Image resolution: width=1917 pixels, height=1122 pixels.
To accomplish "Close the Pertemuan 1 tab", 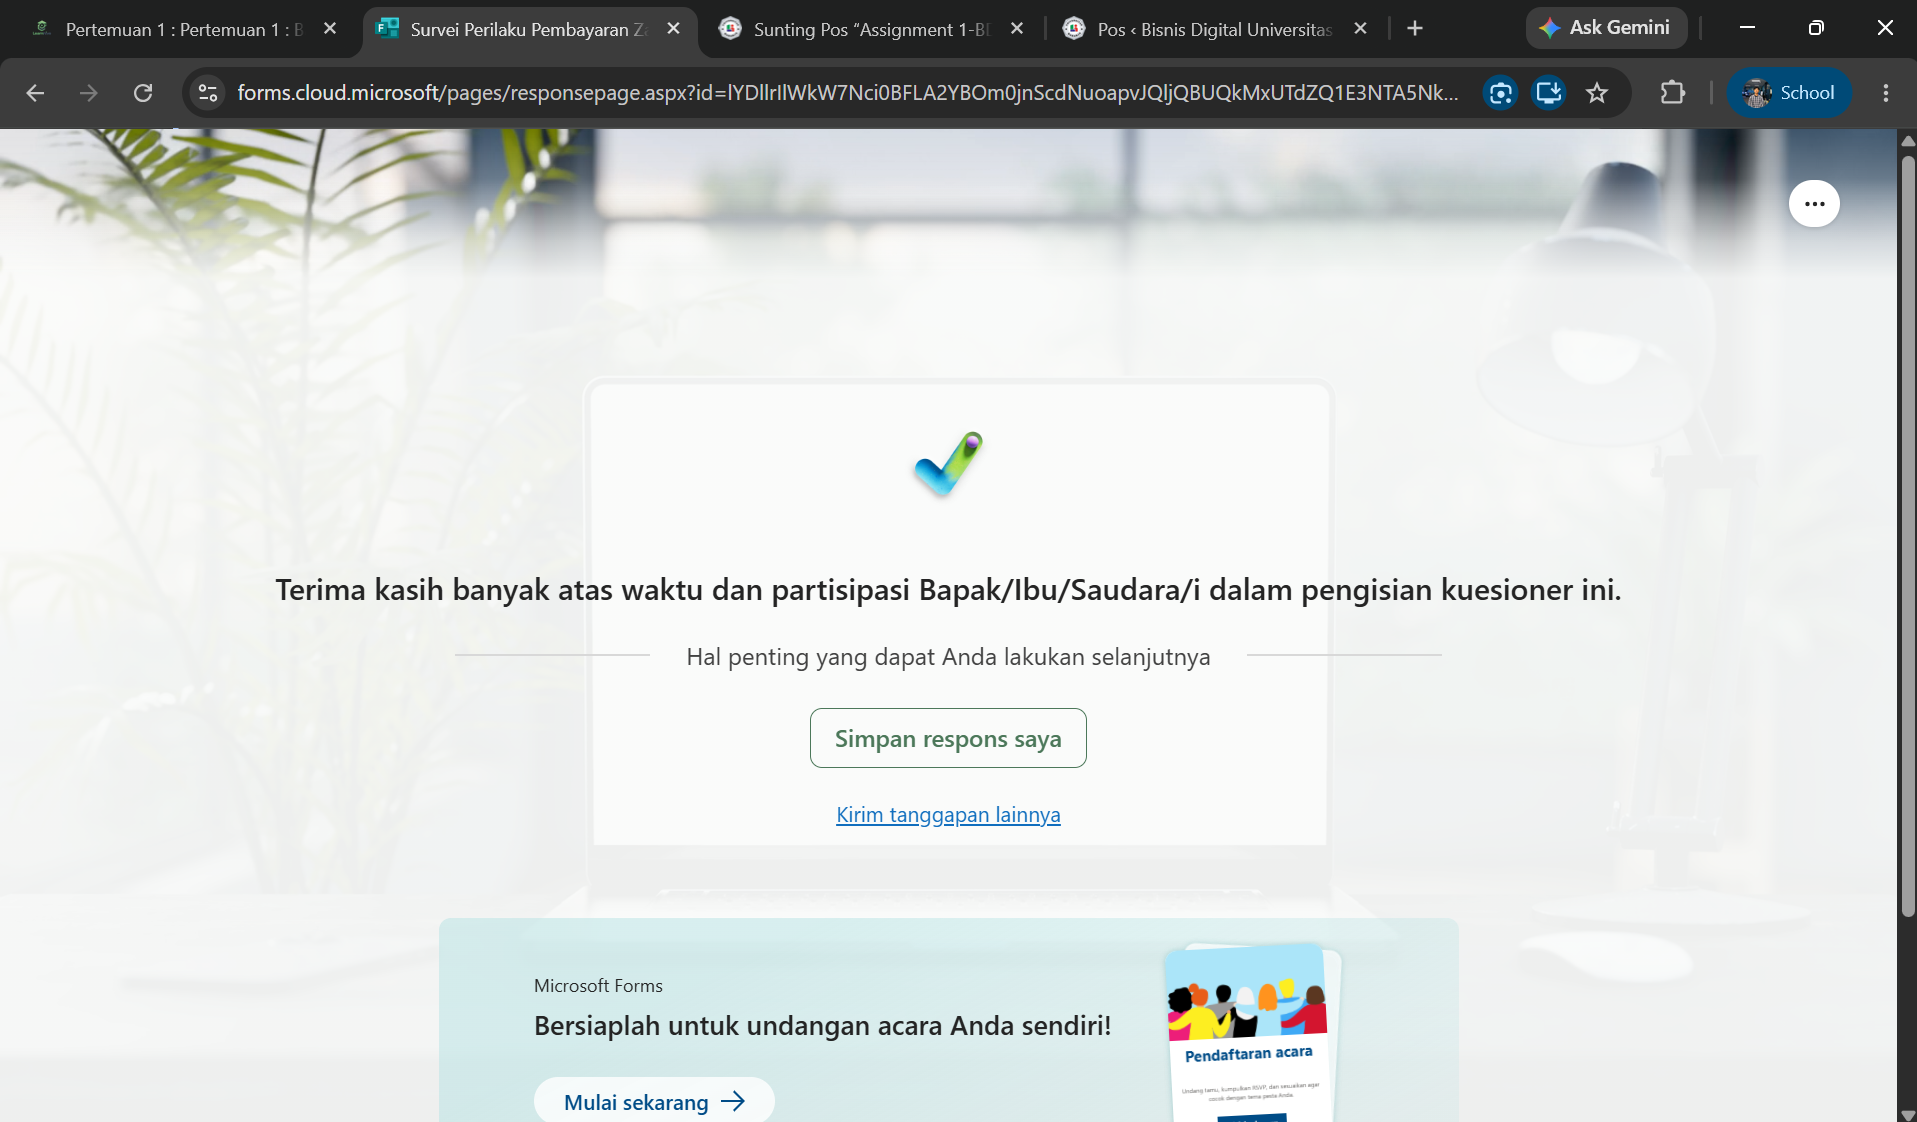I will tap(330, 29).
